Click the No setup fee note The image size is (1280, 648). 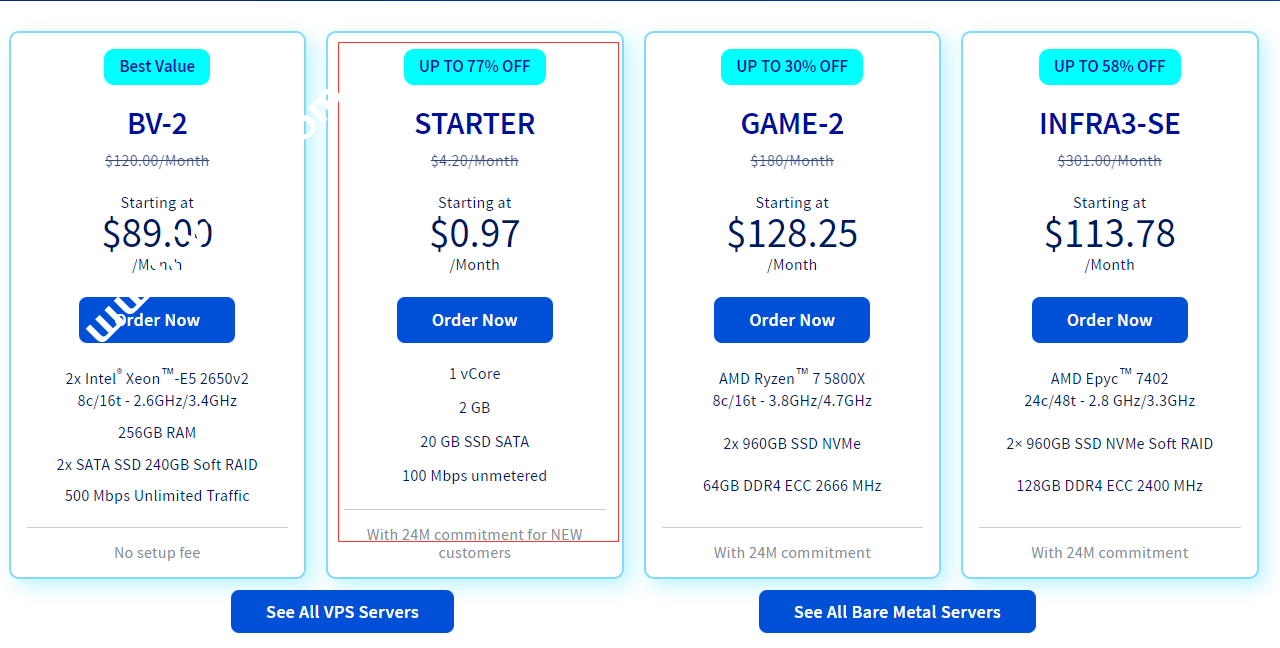click(157, 553)
